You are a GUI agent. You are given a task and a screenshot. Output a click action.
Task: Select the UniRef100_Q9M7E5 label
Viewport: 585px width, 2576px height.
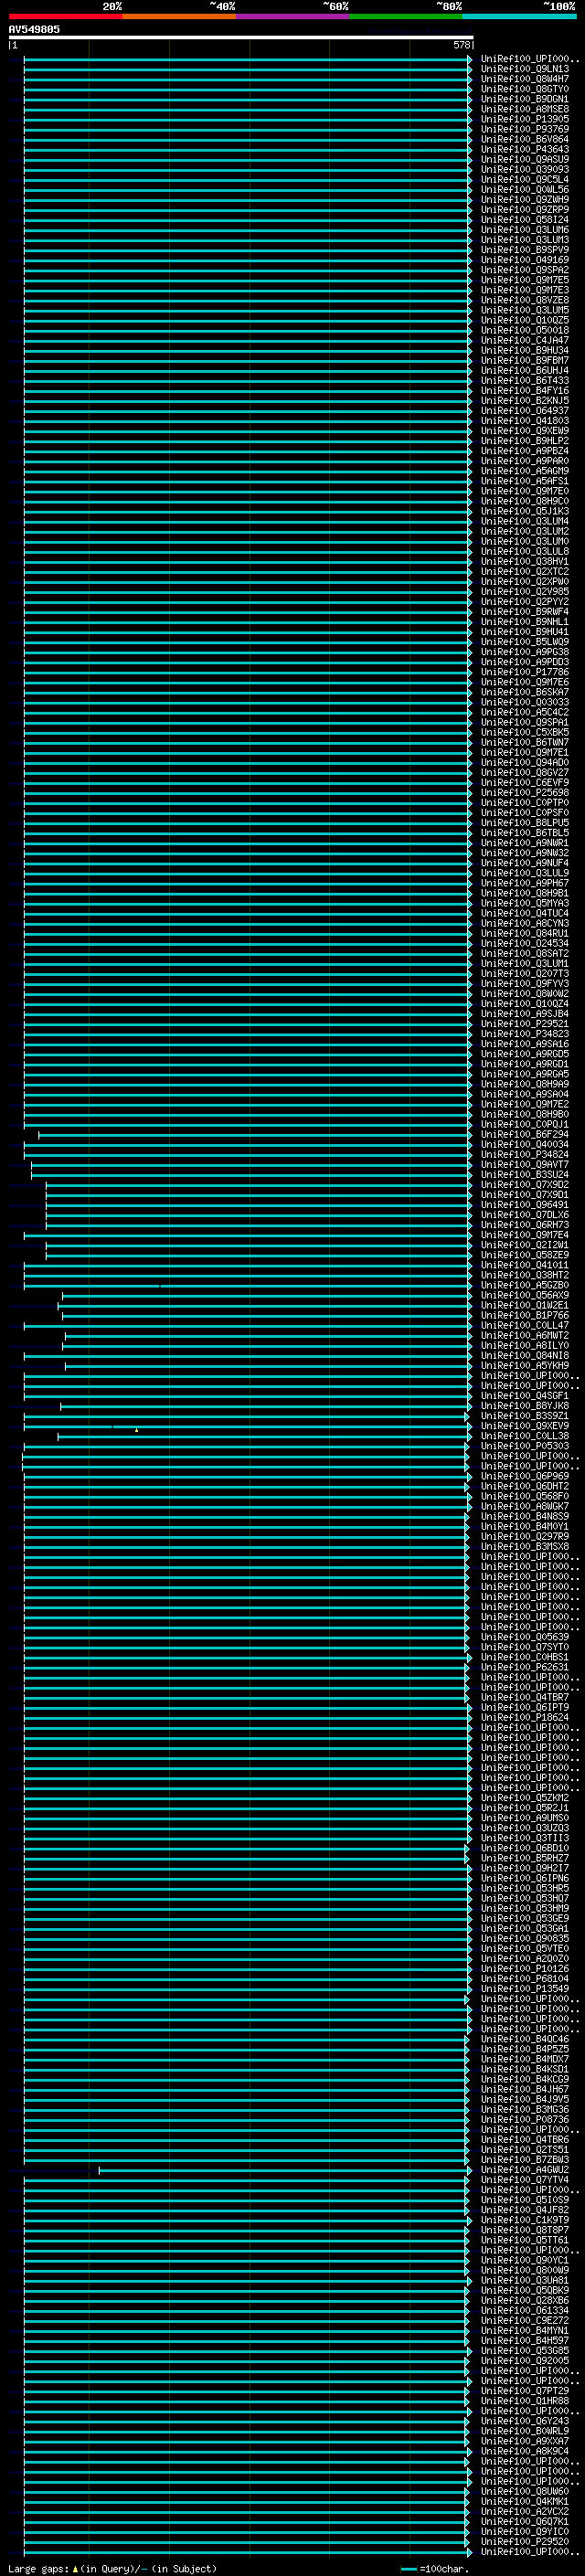[525, 280]
